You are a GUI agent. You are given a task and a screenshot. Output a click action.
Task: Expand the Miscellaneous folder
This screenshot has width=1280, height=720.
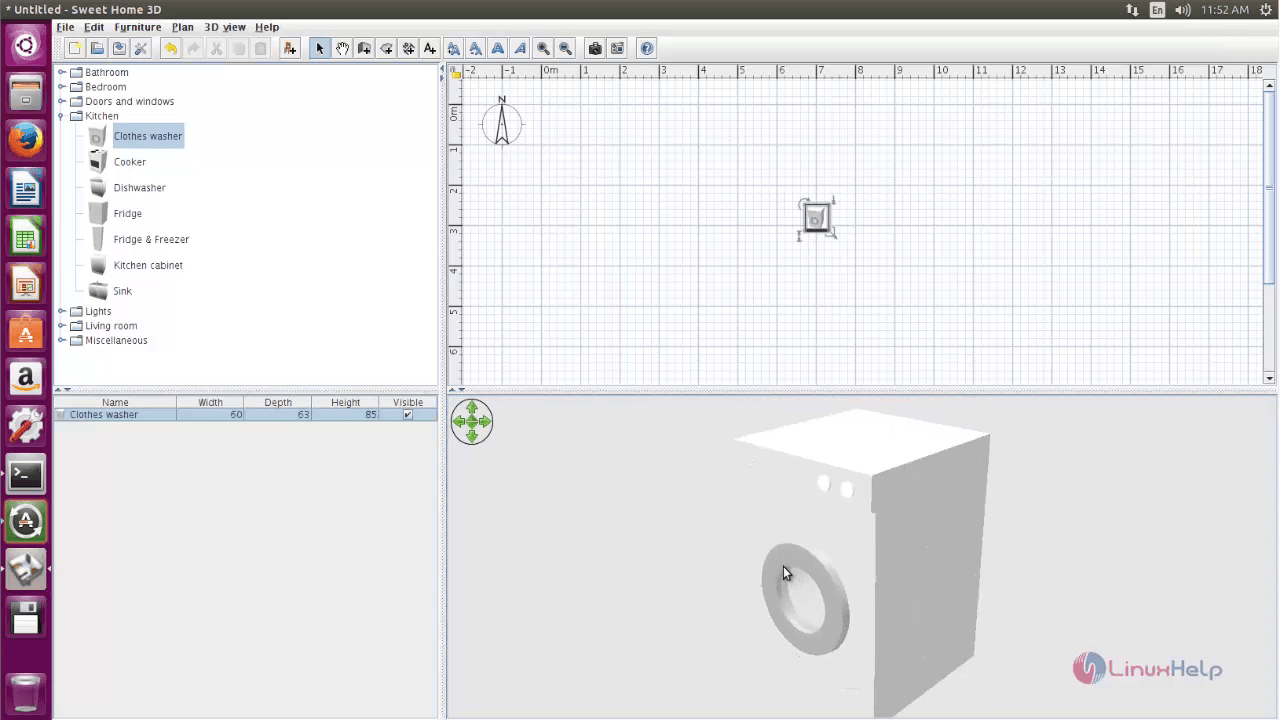pyautogui.click(x=62, y=340)
